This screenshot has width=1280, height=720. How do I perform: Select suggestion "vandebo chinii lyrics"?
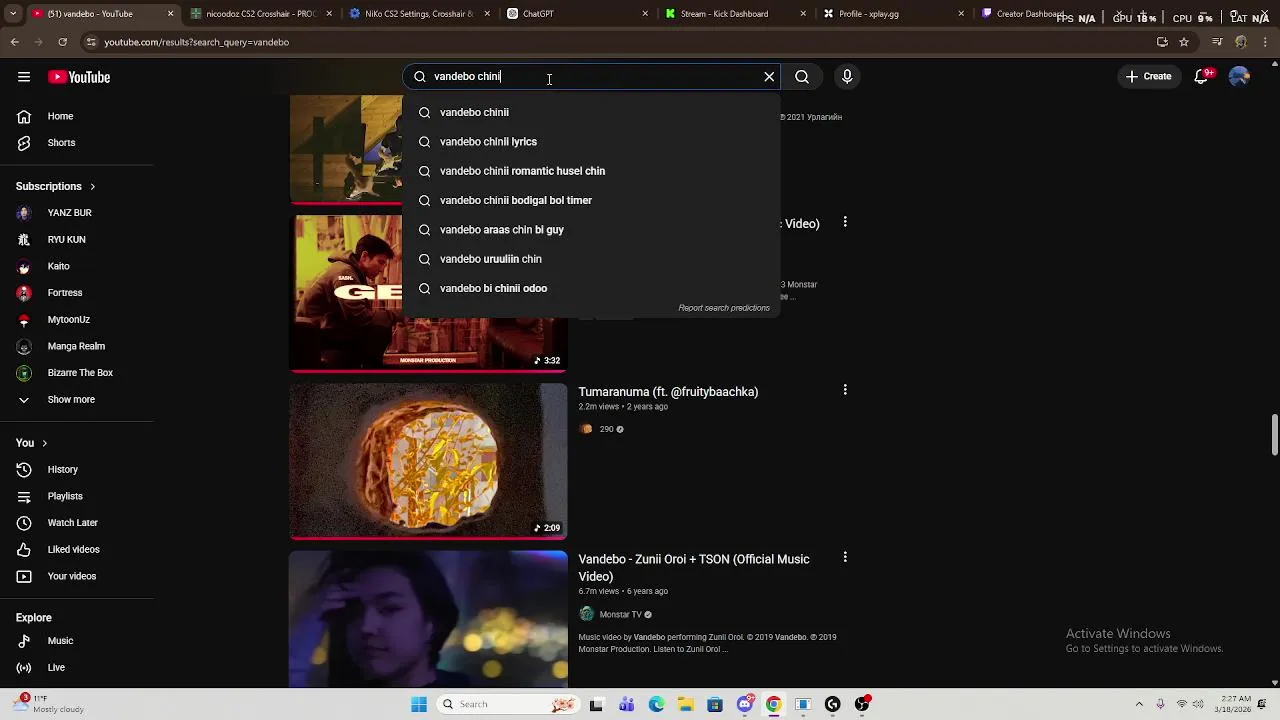point(591,142)
